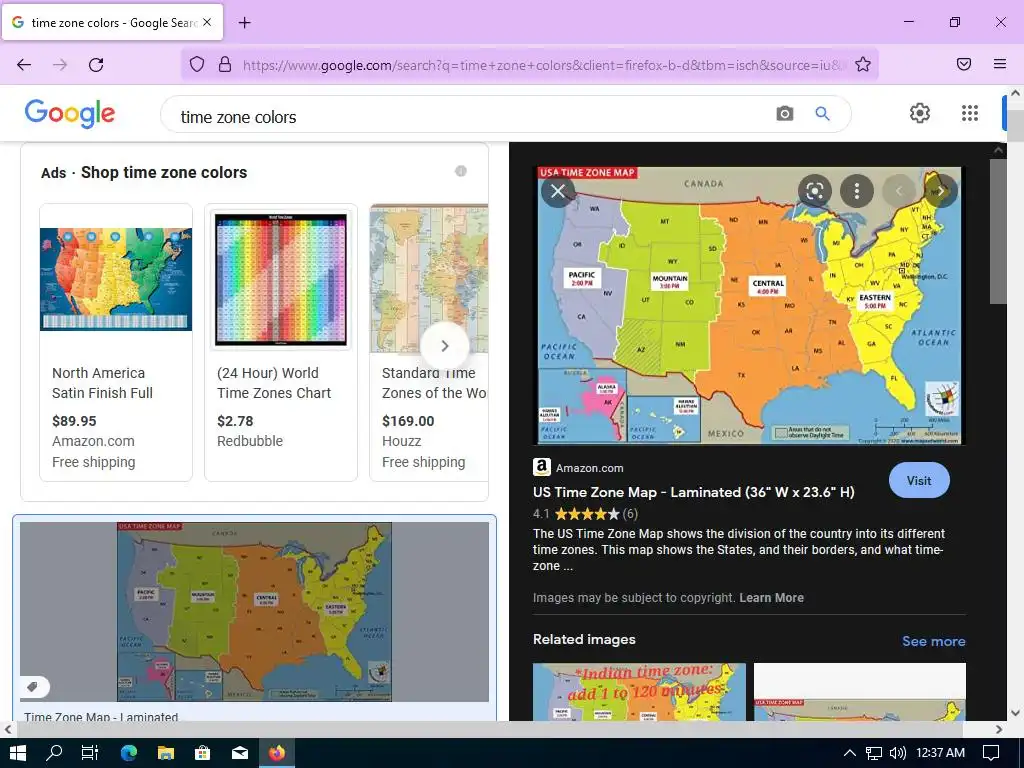Open the 'Indian time zone' related image

click(x=639, y=692)
